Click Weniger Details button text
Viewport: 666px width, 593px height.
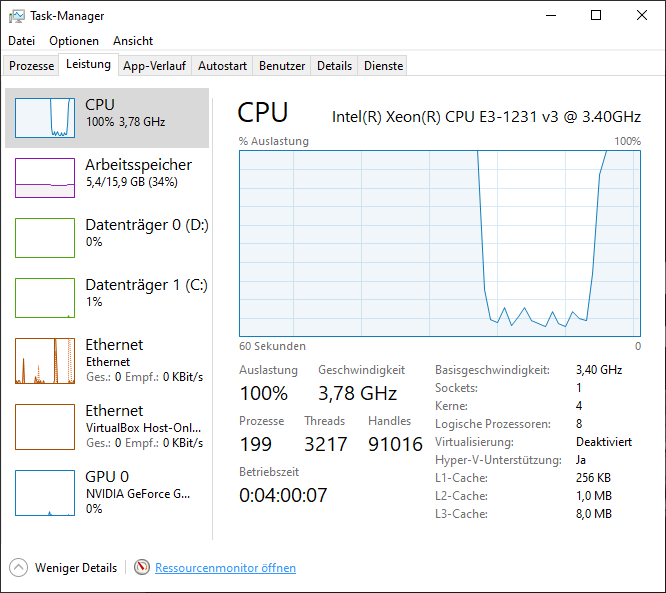click(x=76, y=568)
